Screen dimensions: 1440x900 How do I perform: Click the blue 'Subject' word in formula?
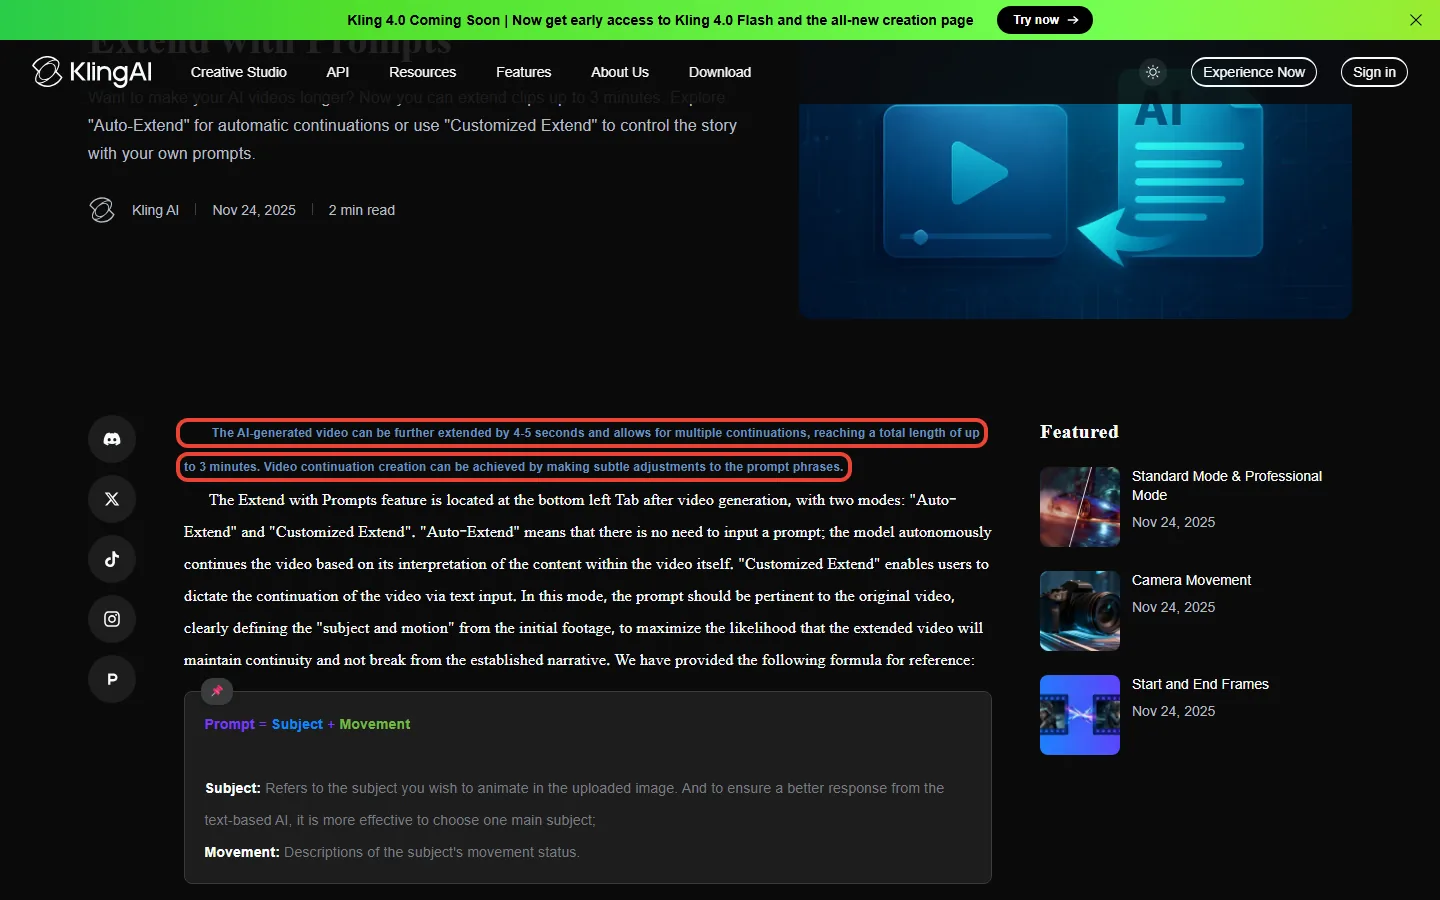[x=297, y=724]
